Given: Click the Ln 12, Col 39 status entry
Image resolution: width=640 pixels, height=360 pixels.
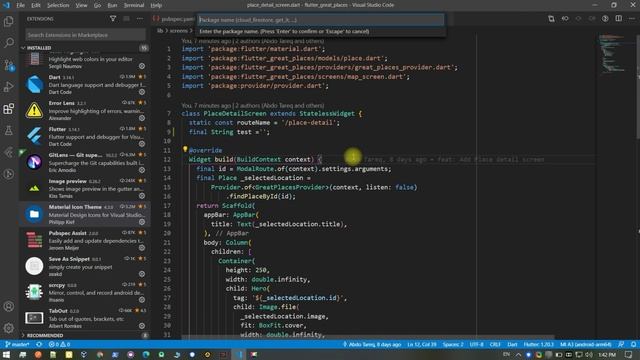Looking at the screenshot, I should coord(422,344).
